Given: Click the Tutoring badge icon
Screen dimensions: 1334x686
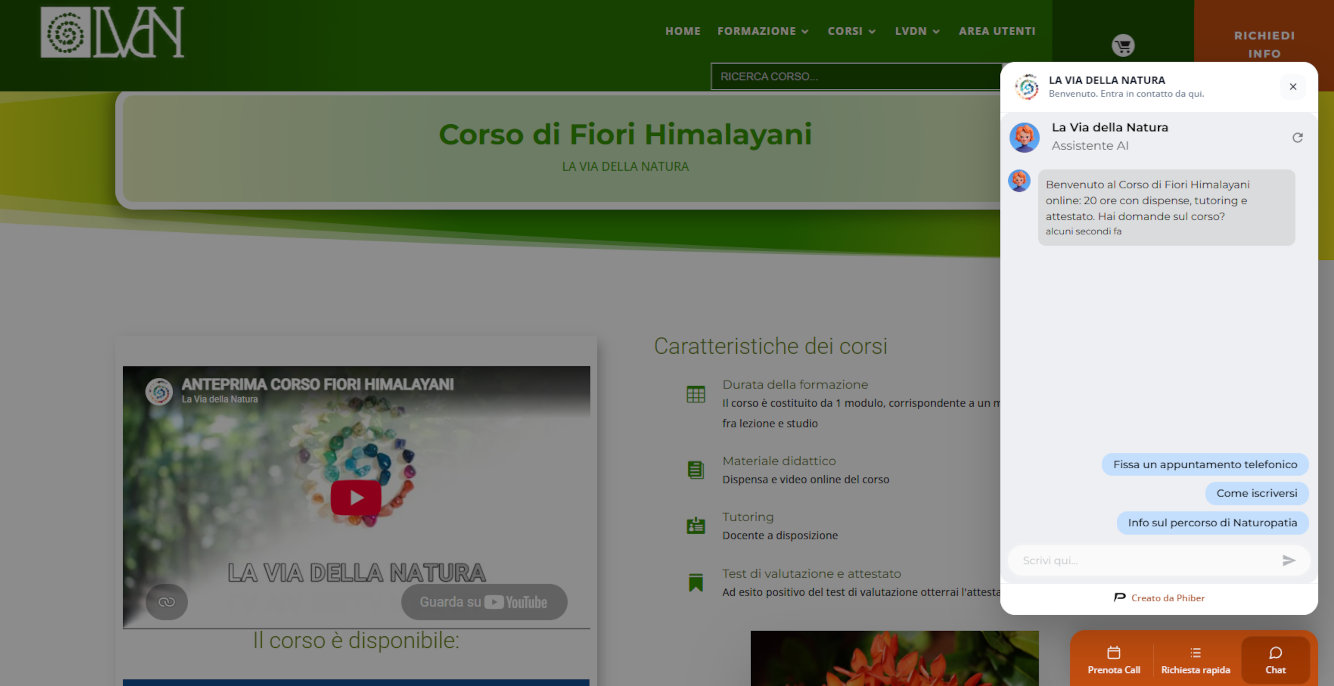Looking at the screenshot, I should pos(696,526).
